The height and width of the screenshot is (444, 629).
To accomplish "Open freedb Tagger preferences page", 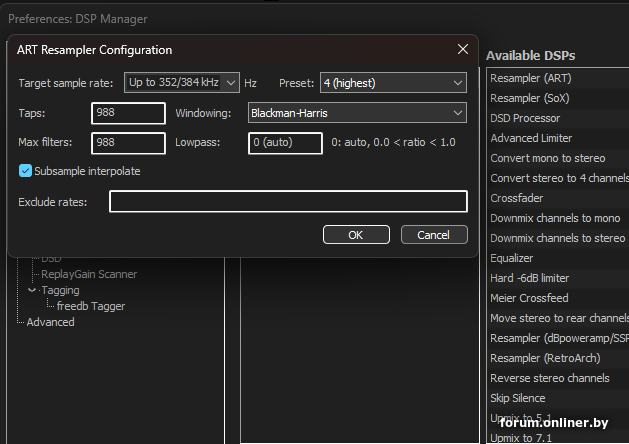I will click(91, 306).
